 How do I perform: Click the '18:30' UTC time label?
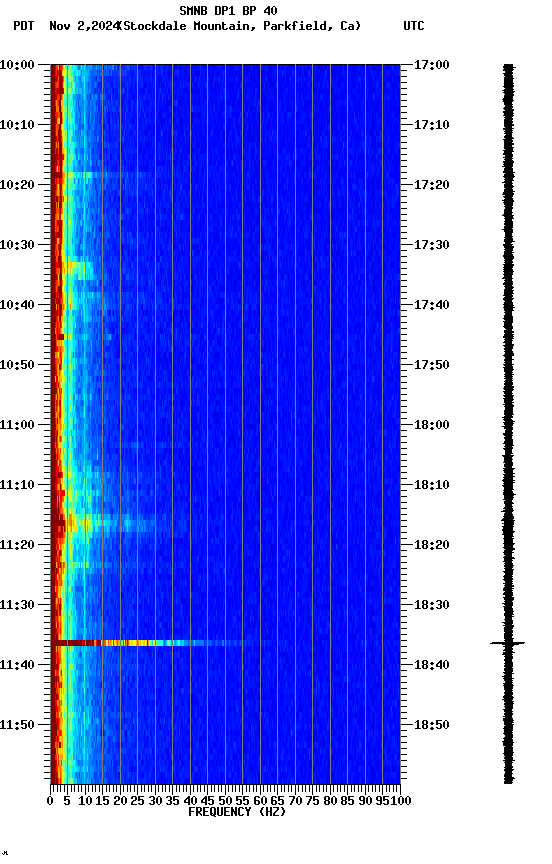click(x=432, y=606)
